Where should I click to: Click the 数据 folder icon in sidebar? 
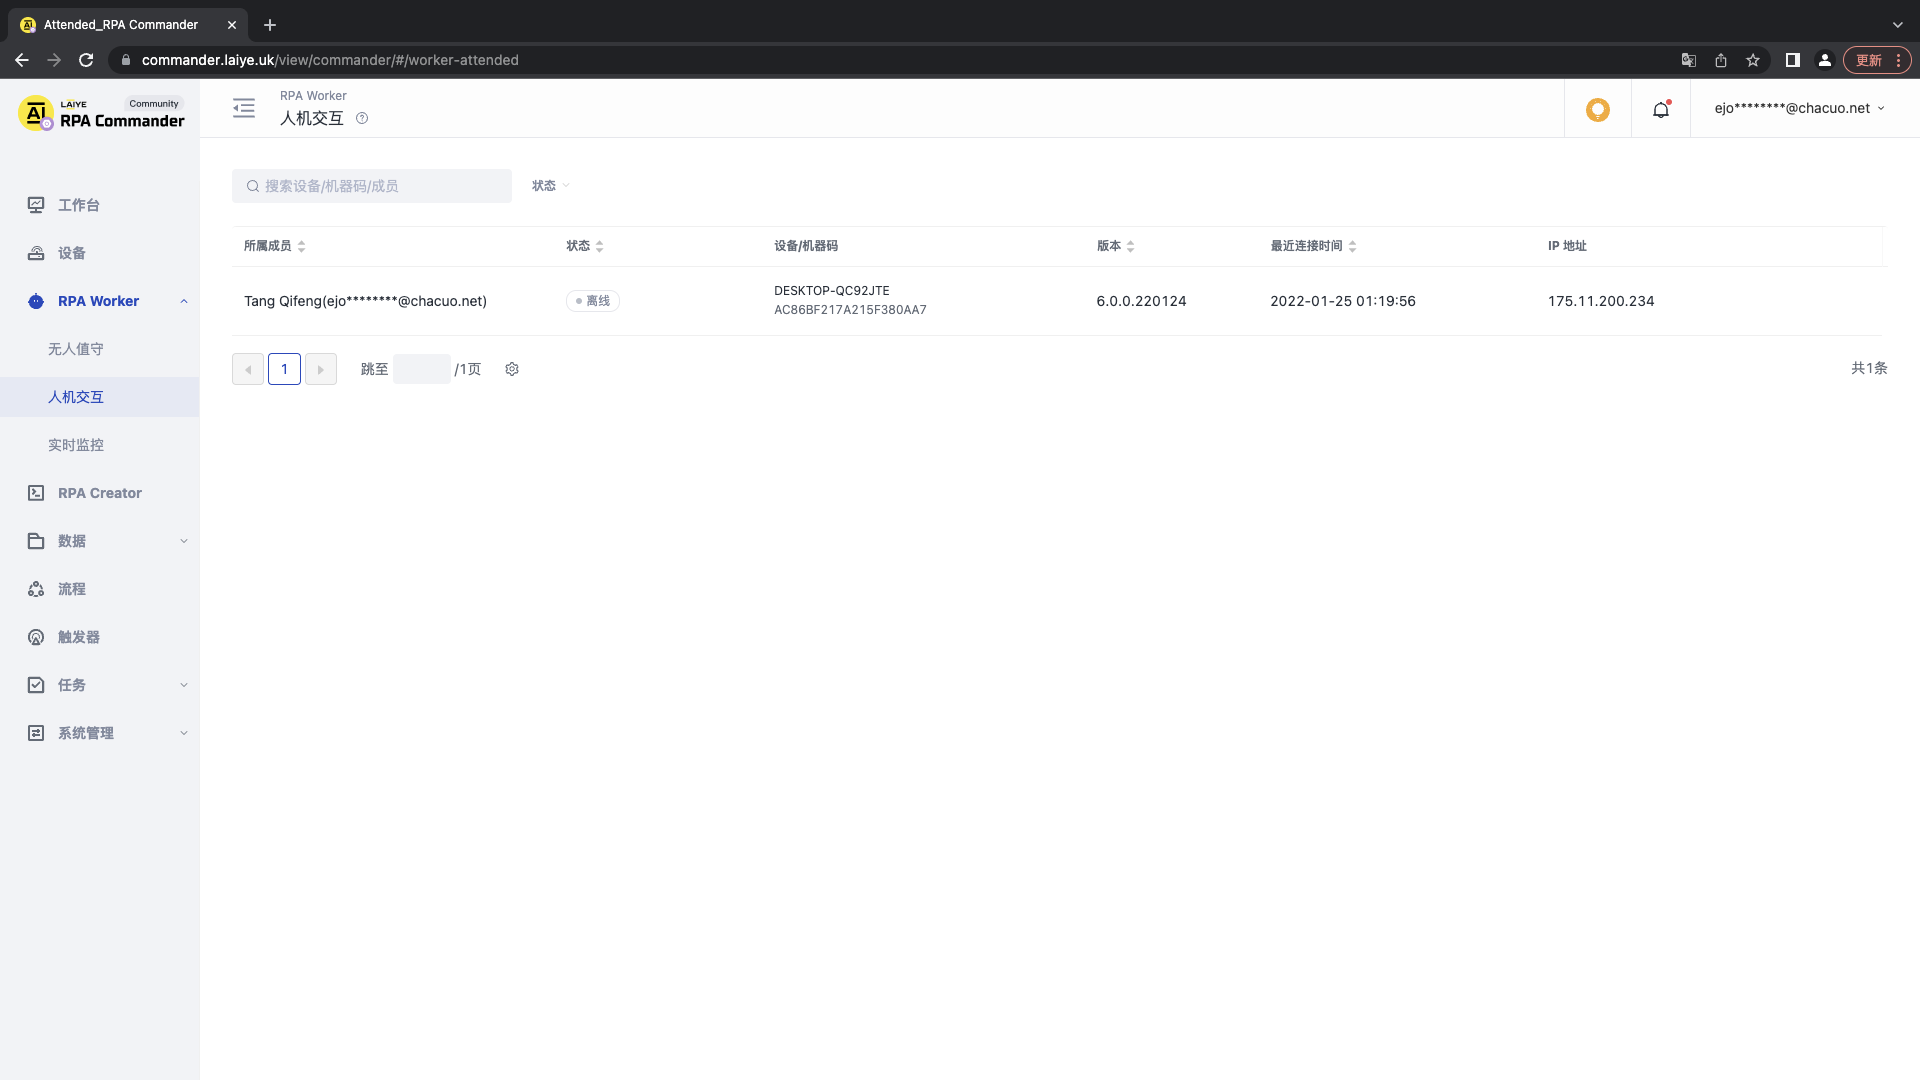(x=36, y=541)
